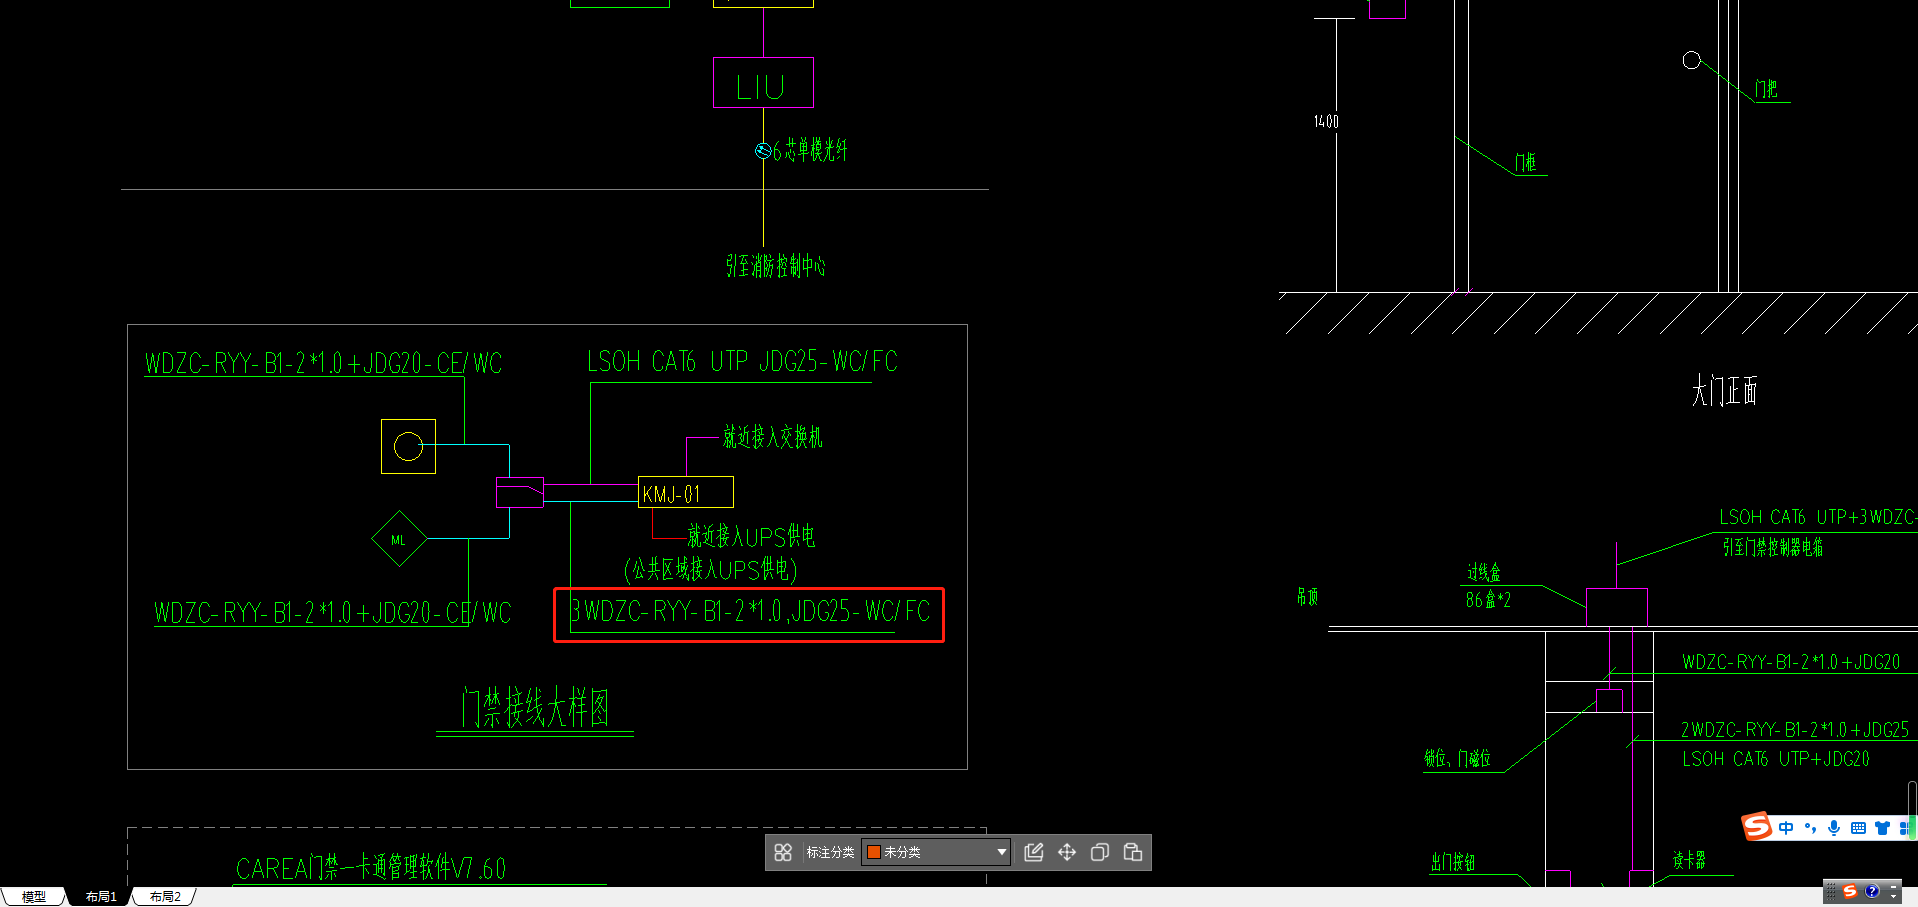Viewport: 1918px width, 907px height.
Task: Select the lower WDZC-RYY-B1-2*1.0+JDG20-CE/WC label
Action: (332, 612)
